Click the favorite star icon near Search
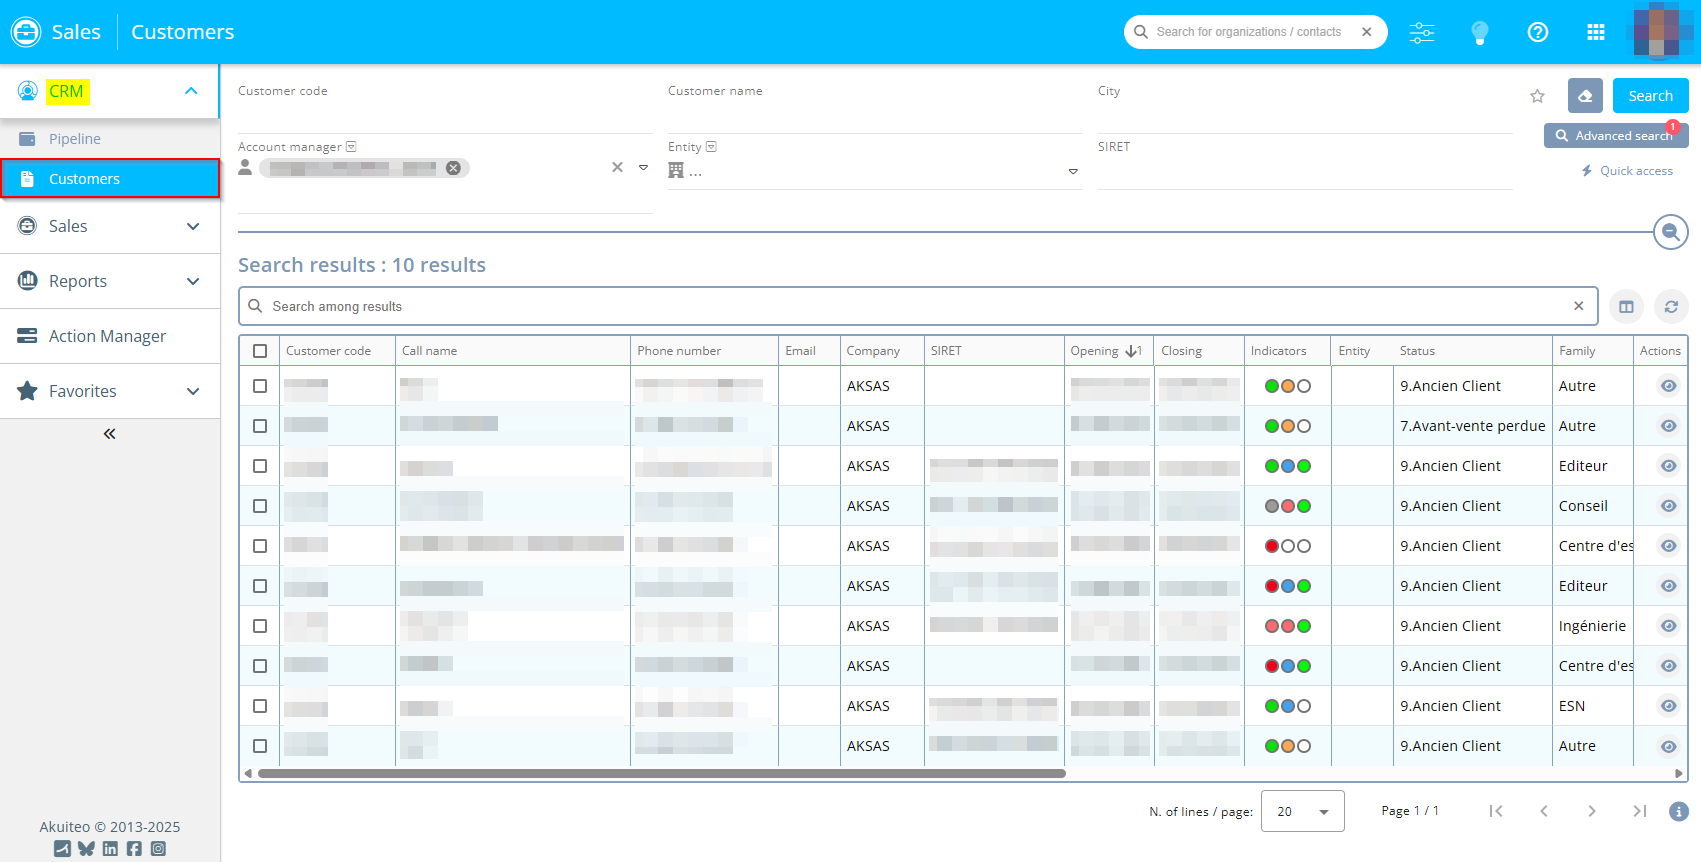 1537,96
